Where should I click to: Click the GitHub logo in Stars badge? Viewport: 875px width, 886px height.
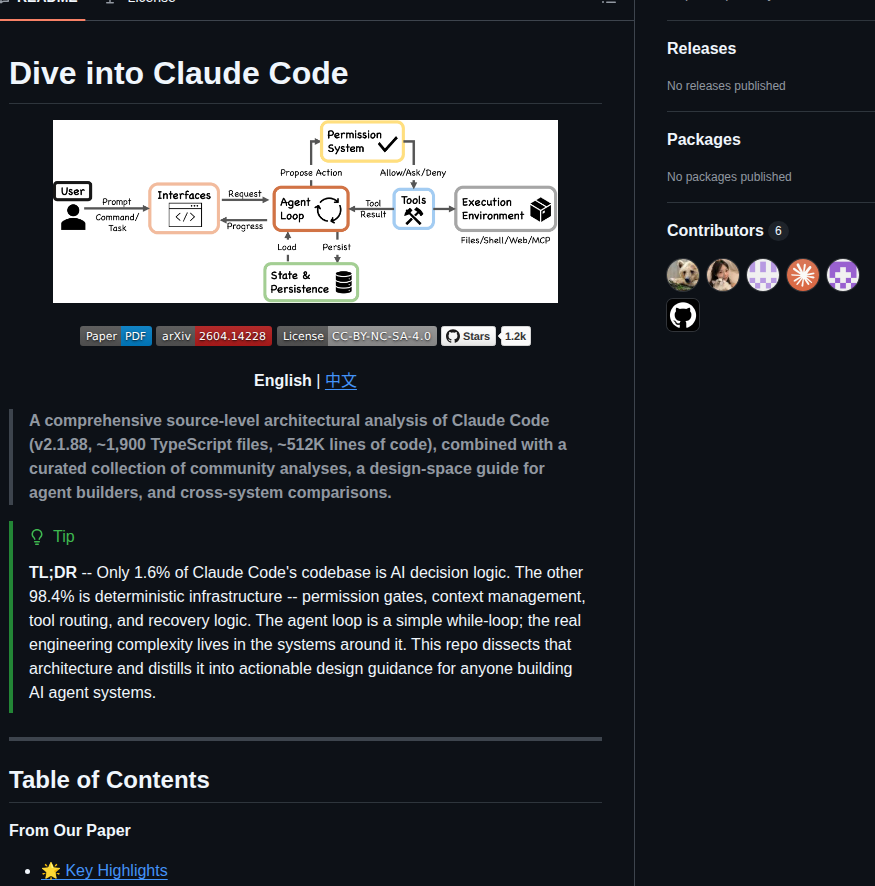point(452,336)
